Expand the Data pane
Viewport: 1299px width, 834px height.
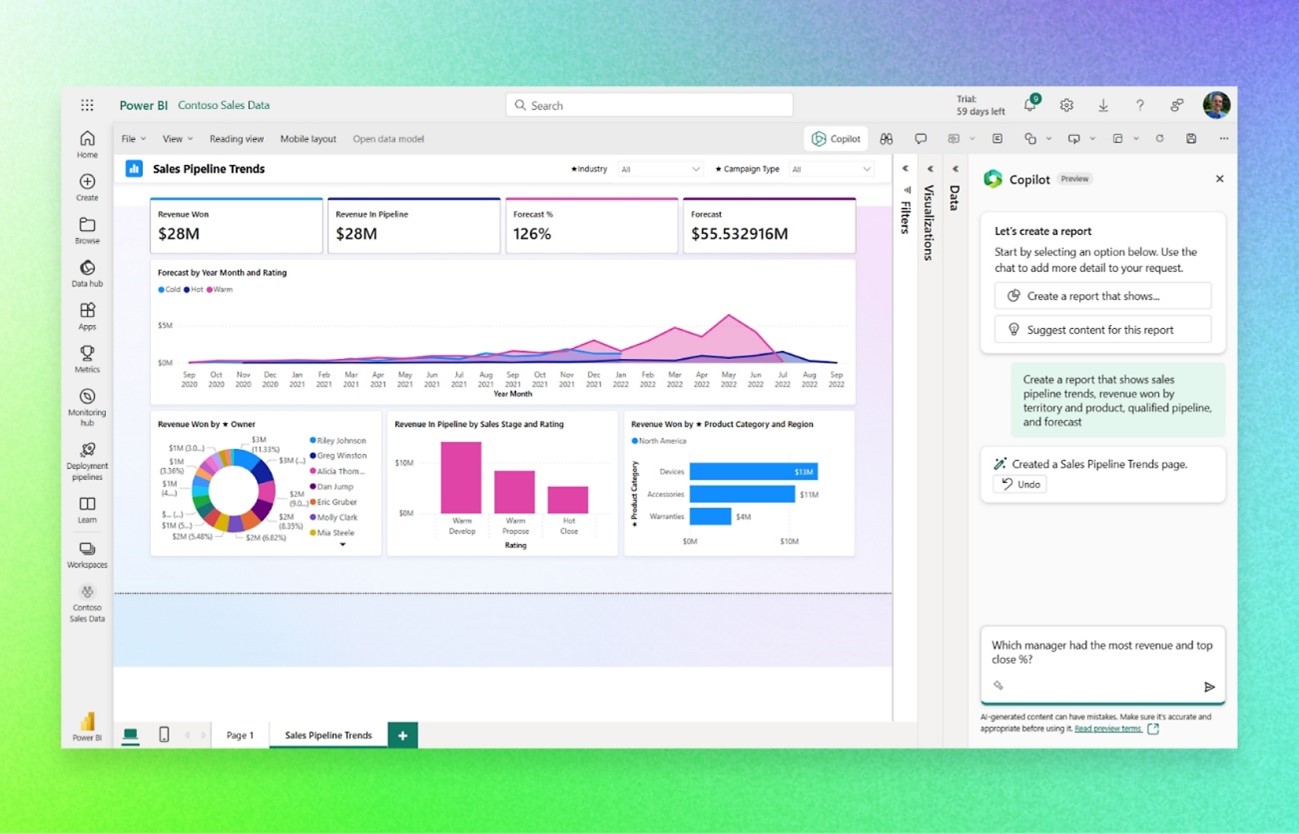[x=955, y=169]
